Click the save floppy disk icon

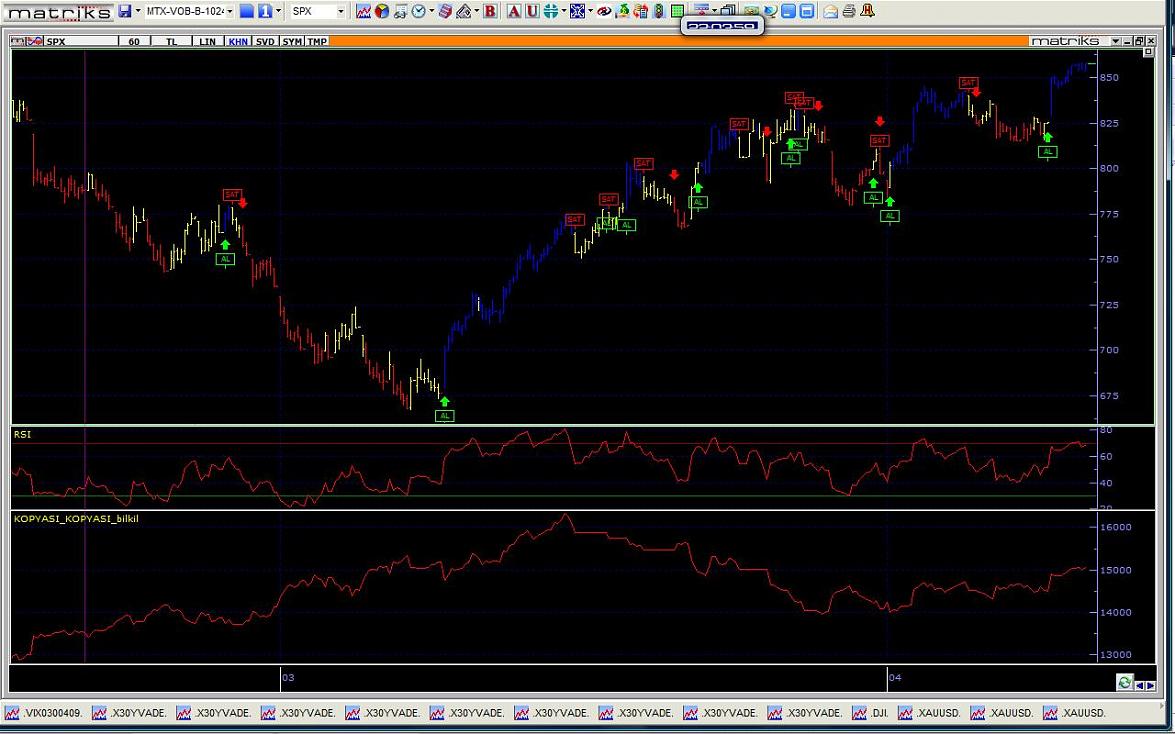[124, 11]
